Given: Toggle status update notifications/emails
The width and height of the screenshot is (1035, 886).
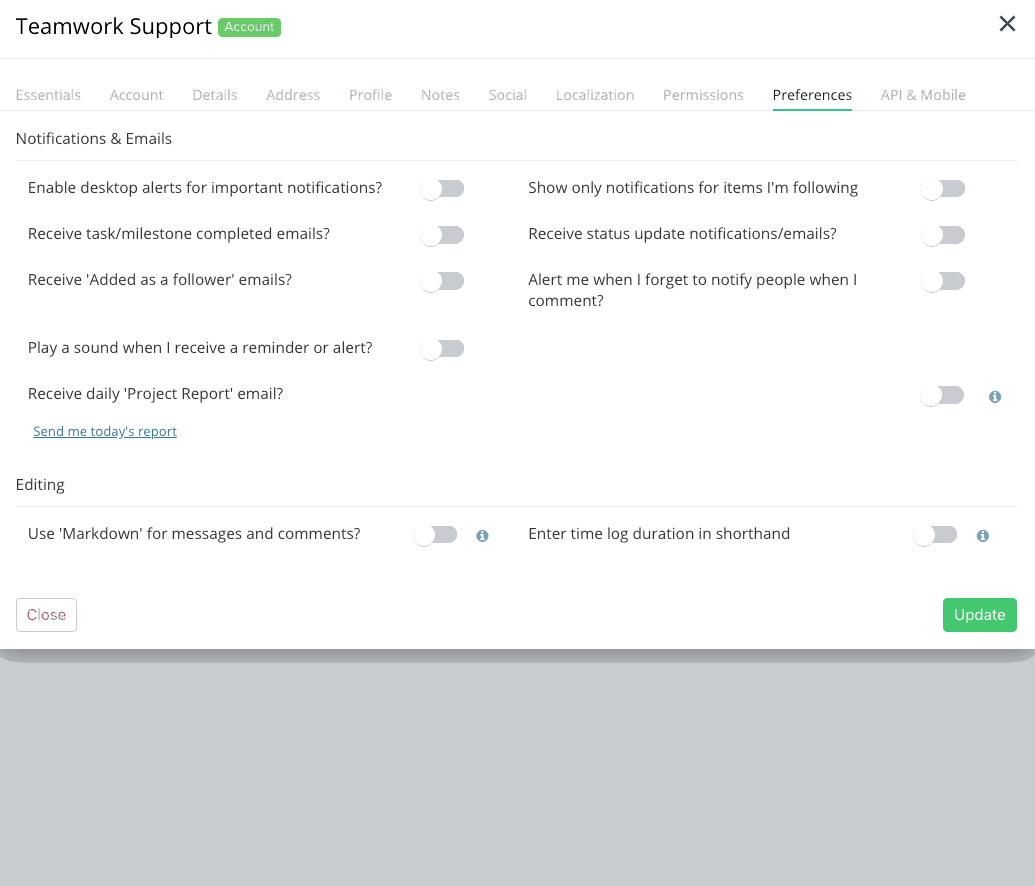Looking at the screenshot, I should click(943, 235).
